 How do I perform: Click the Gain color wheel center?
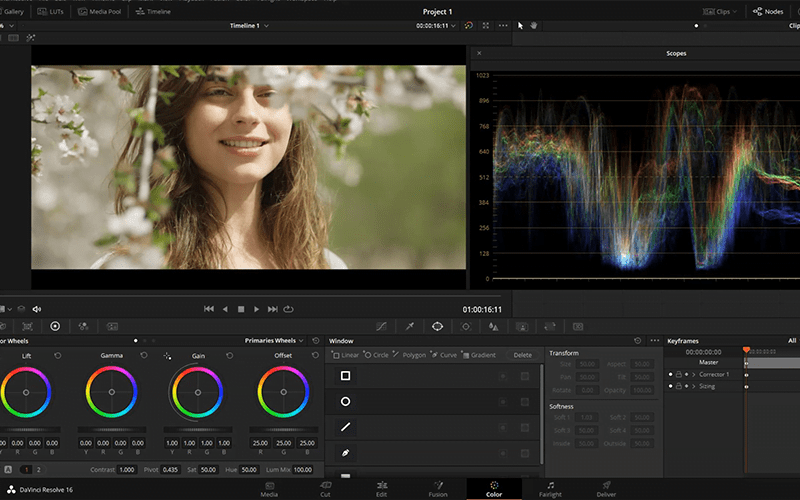click(198, 392)
